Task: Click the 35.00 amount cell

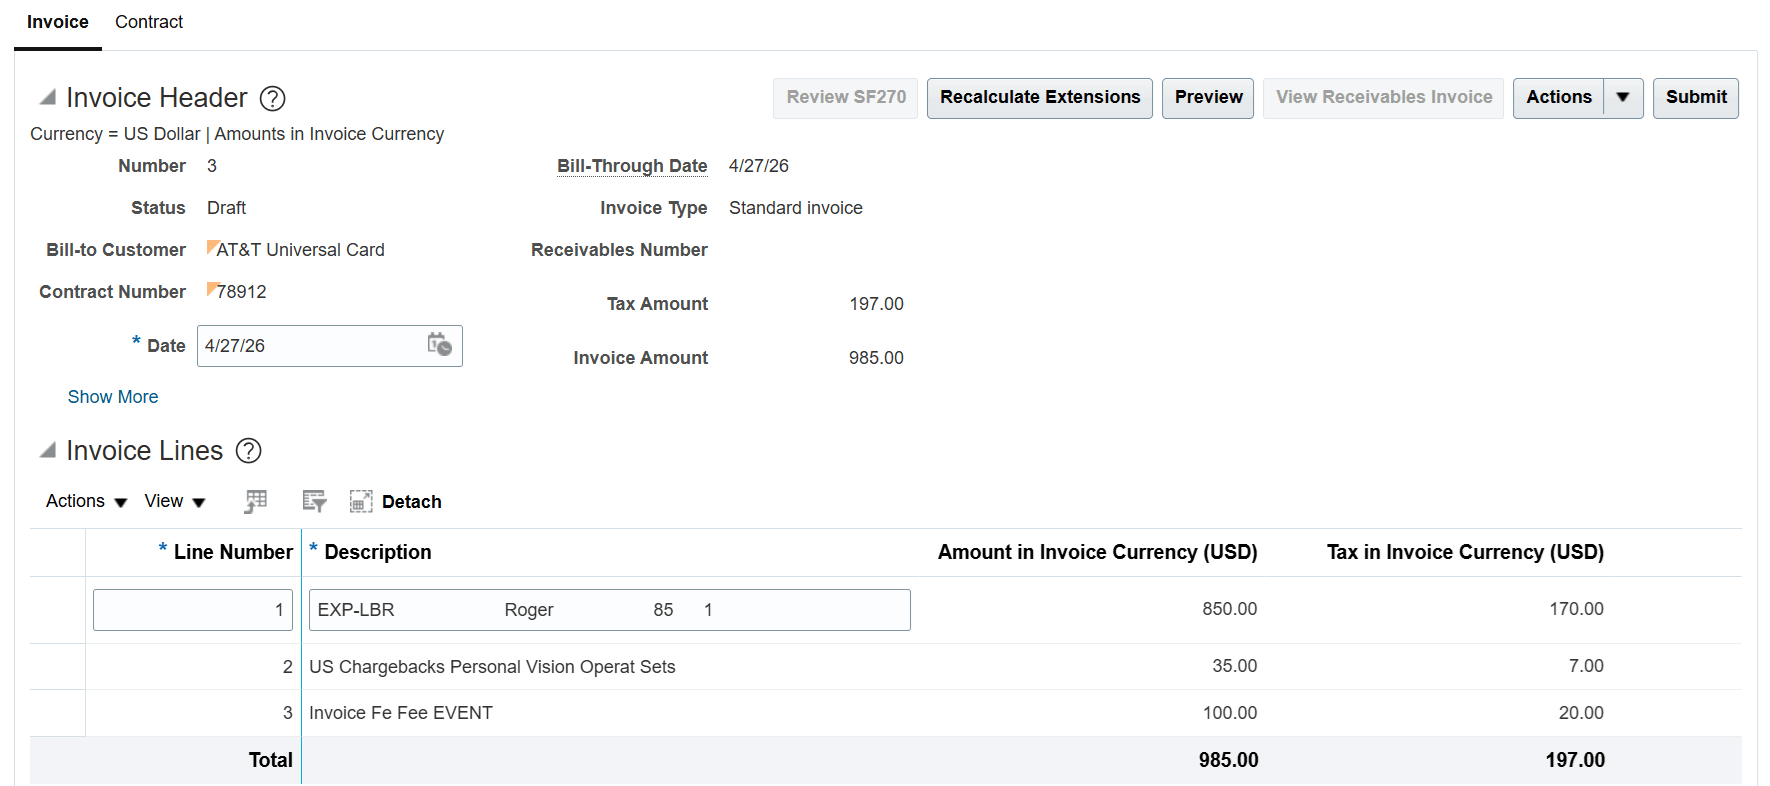Action: 1234,666
